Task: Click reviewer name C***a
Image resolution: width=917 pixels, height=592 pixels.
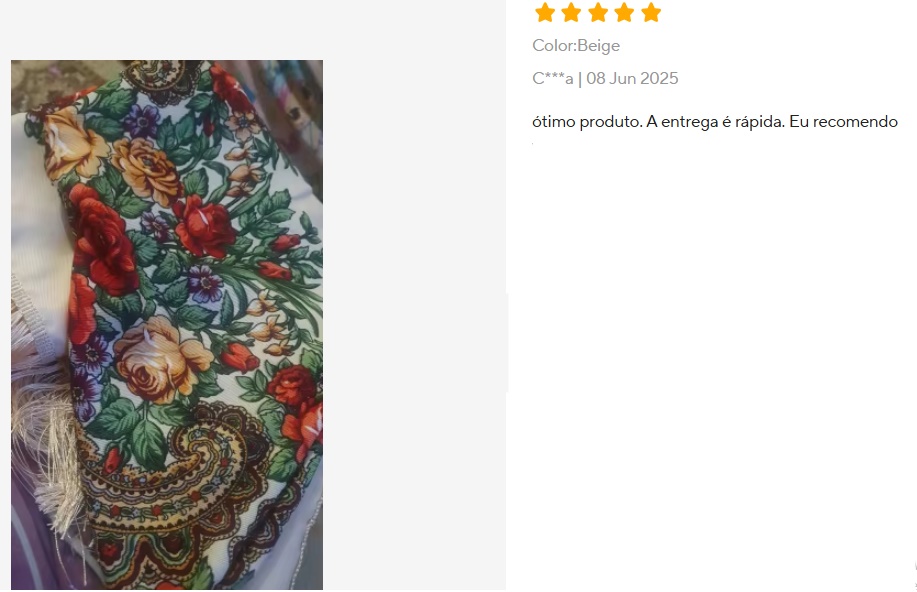Action: click(553, 78)
